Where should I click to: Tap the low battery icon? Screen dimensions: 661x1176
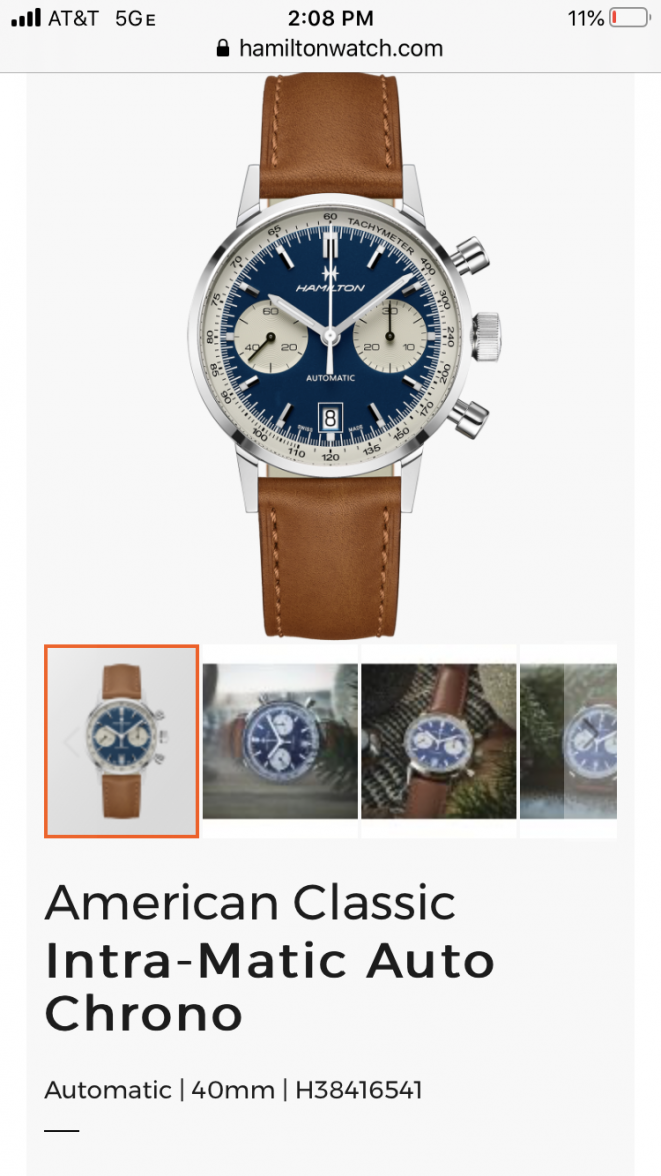coord(629,18)
